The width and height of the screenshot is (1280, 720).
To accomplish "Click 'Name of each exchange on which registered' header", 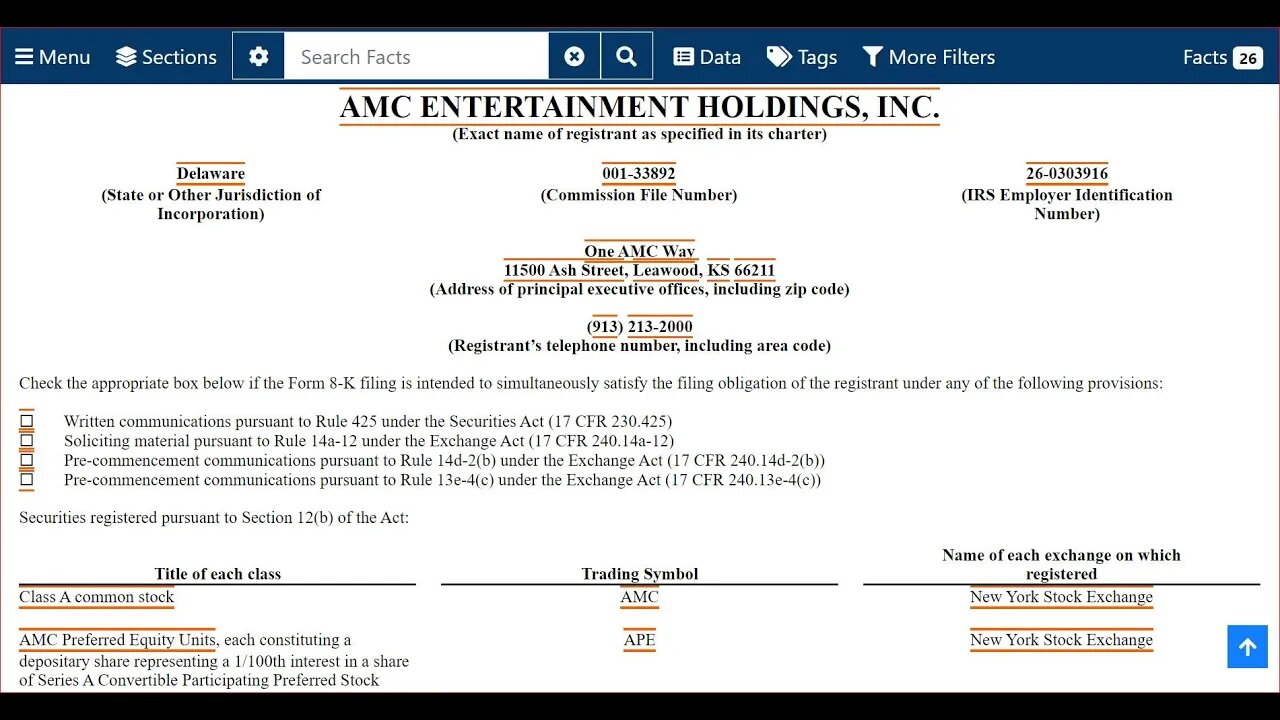I will tap(1061, 564).
